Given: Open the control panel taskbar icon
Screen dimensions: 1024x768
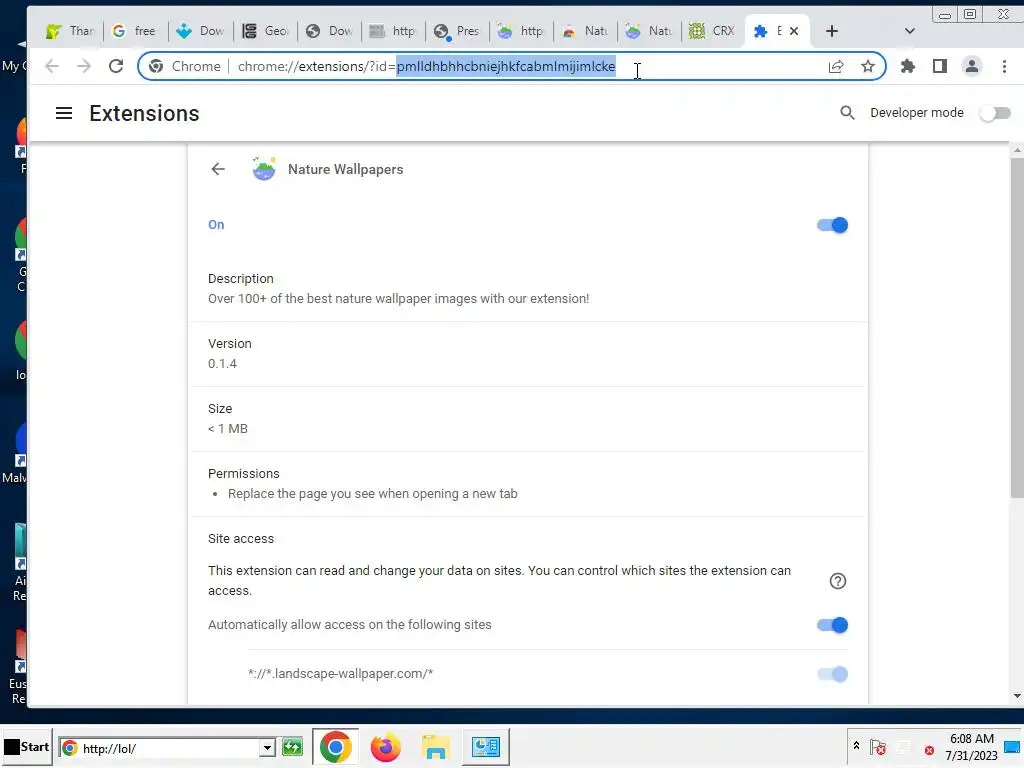Looking at the screenshot, I should pos(486,747).
